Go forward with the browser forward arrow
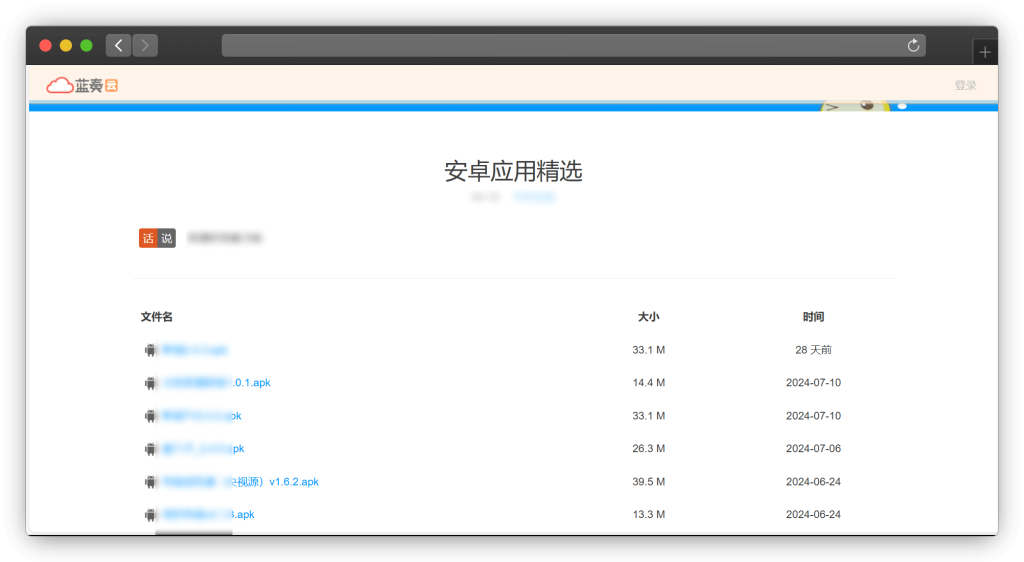Image resolution: width=1024 pixels, height=562 pixels. (x=145, y=46)
